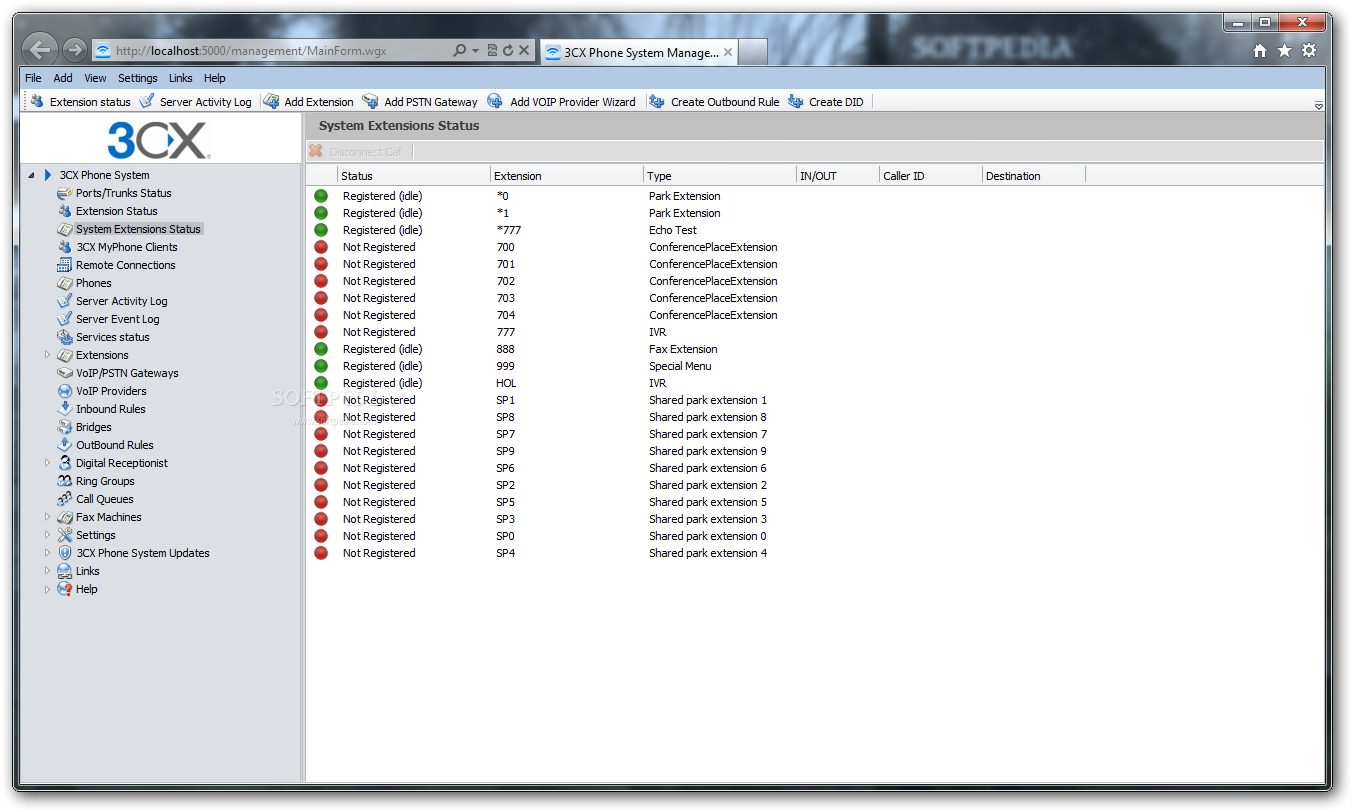Select System Extensions Status node
The height and width of the screenshot is (812, 1353).
138,229
